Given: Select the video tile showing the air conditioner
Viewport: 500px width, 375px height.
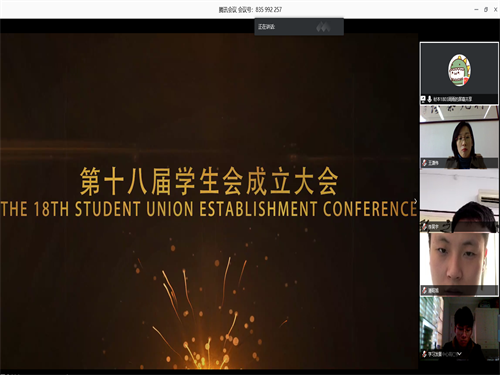Looking at the screenshot, I should click(x=459, y=200).
